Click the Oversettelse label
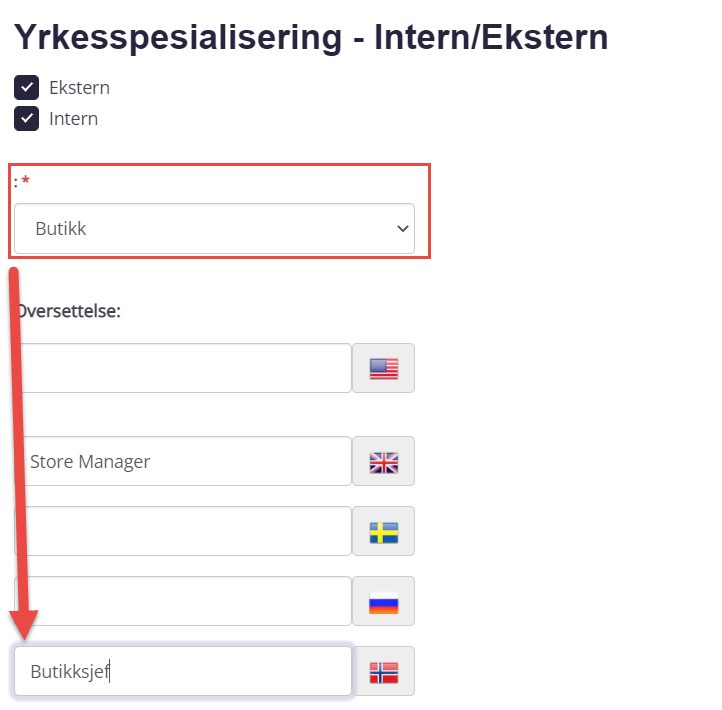Image resolution: width=722 pixels, height=710 pixels. [x=68, y=311]
